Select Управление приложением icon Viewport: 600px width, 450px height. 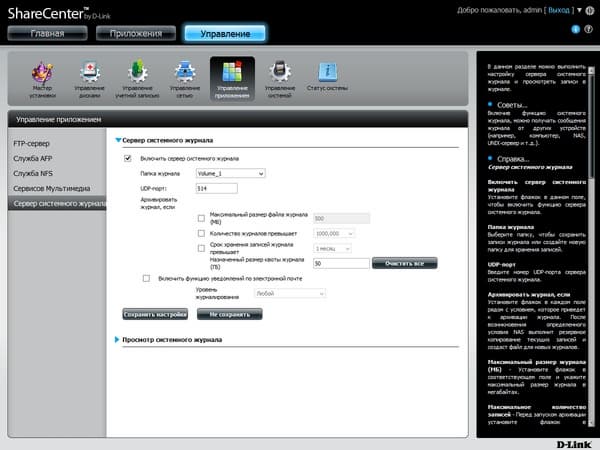click(x=232, y=79)
